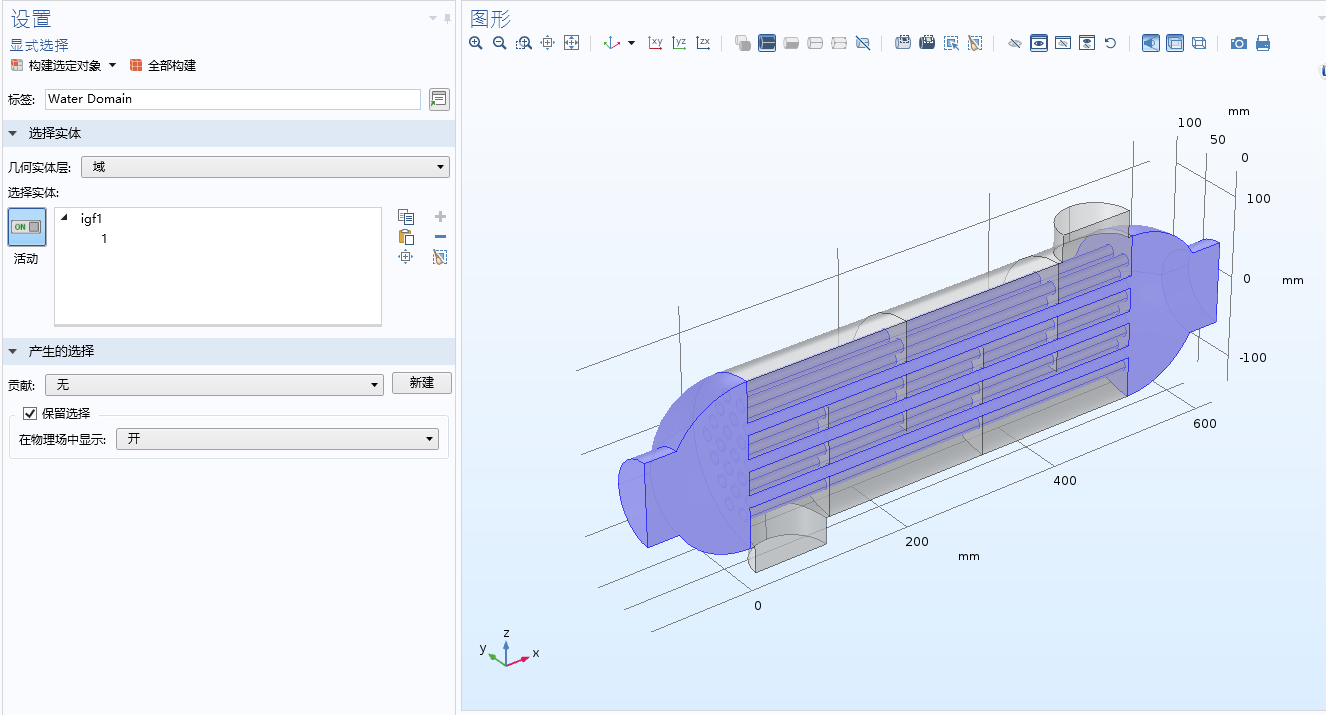Select points entity level icon
The image size is (1326, 715).
[839, 43]
